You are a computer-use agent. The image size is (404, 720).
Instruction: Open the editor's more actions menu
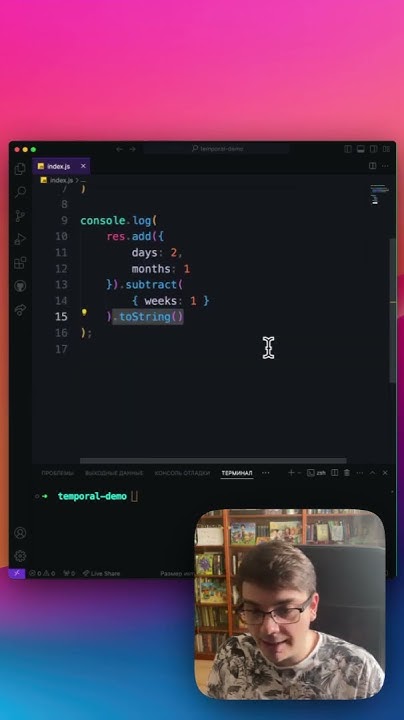(x=386, y=166)
